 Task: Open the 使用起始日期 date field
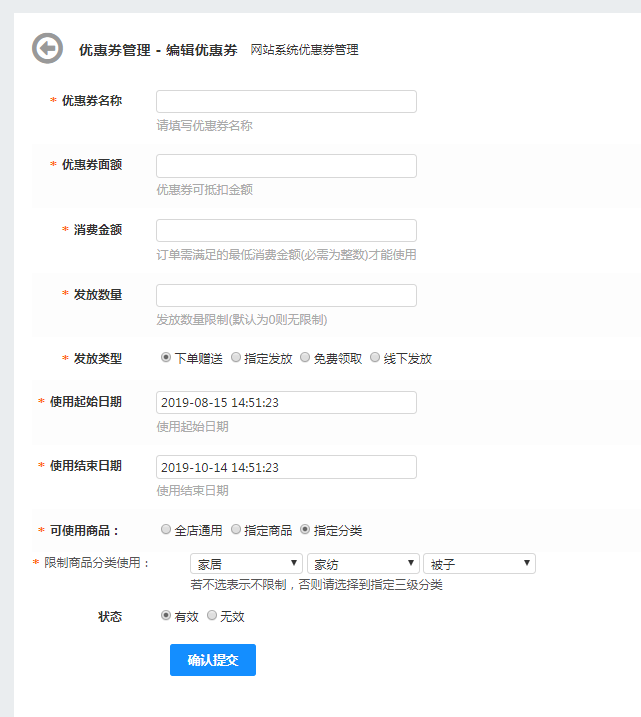(x=286, y=402)
